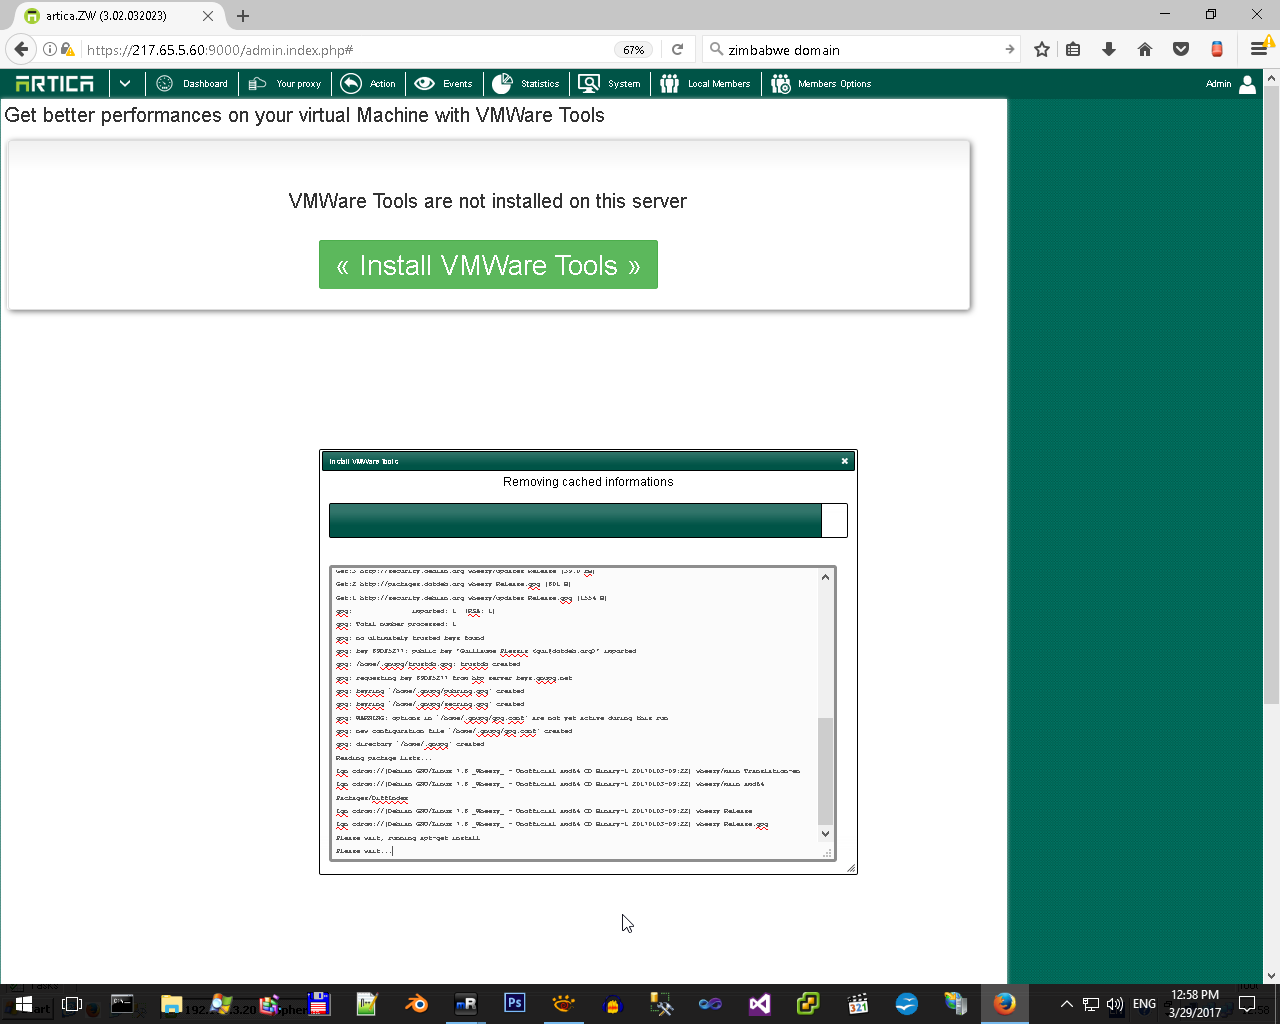1280x1024 pixels.
Task: Show bookmarks list icon
Action: point(1073,49)
